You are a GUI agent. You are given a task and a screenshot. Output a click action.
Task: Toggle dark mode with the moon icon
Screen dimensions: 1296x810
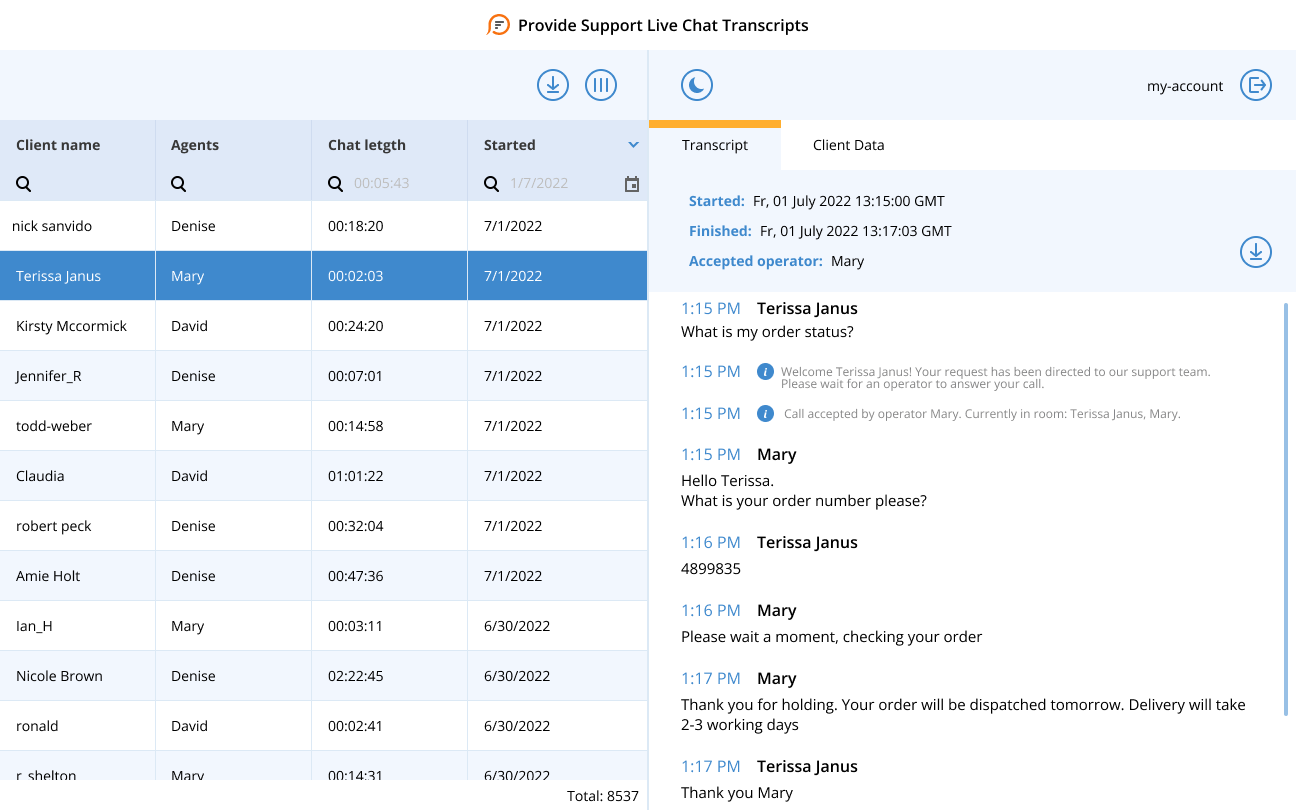pyautogui.click(x=696, y=85)
